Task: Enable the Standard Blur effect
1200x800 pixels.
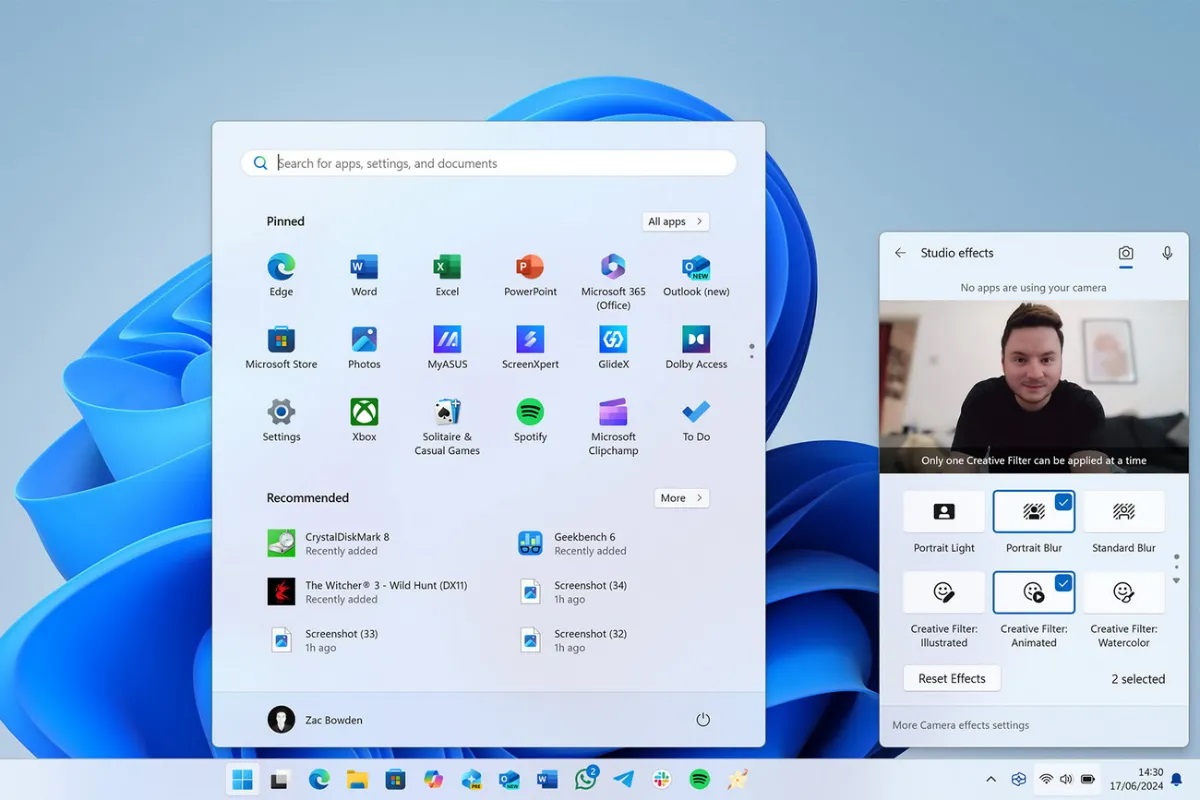Action: 1124,511
